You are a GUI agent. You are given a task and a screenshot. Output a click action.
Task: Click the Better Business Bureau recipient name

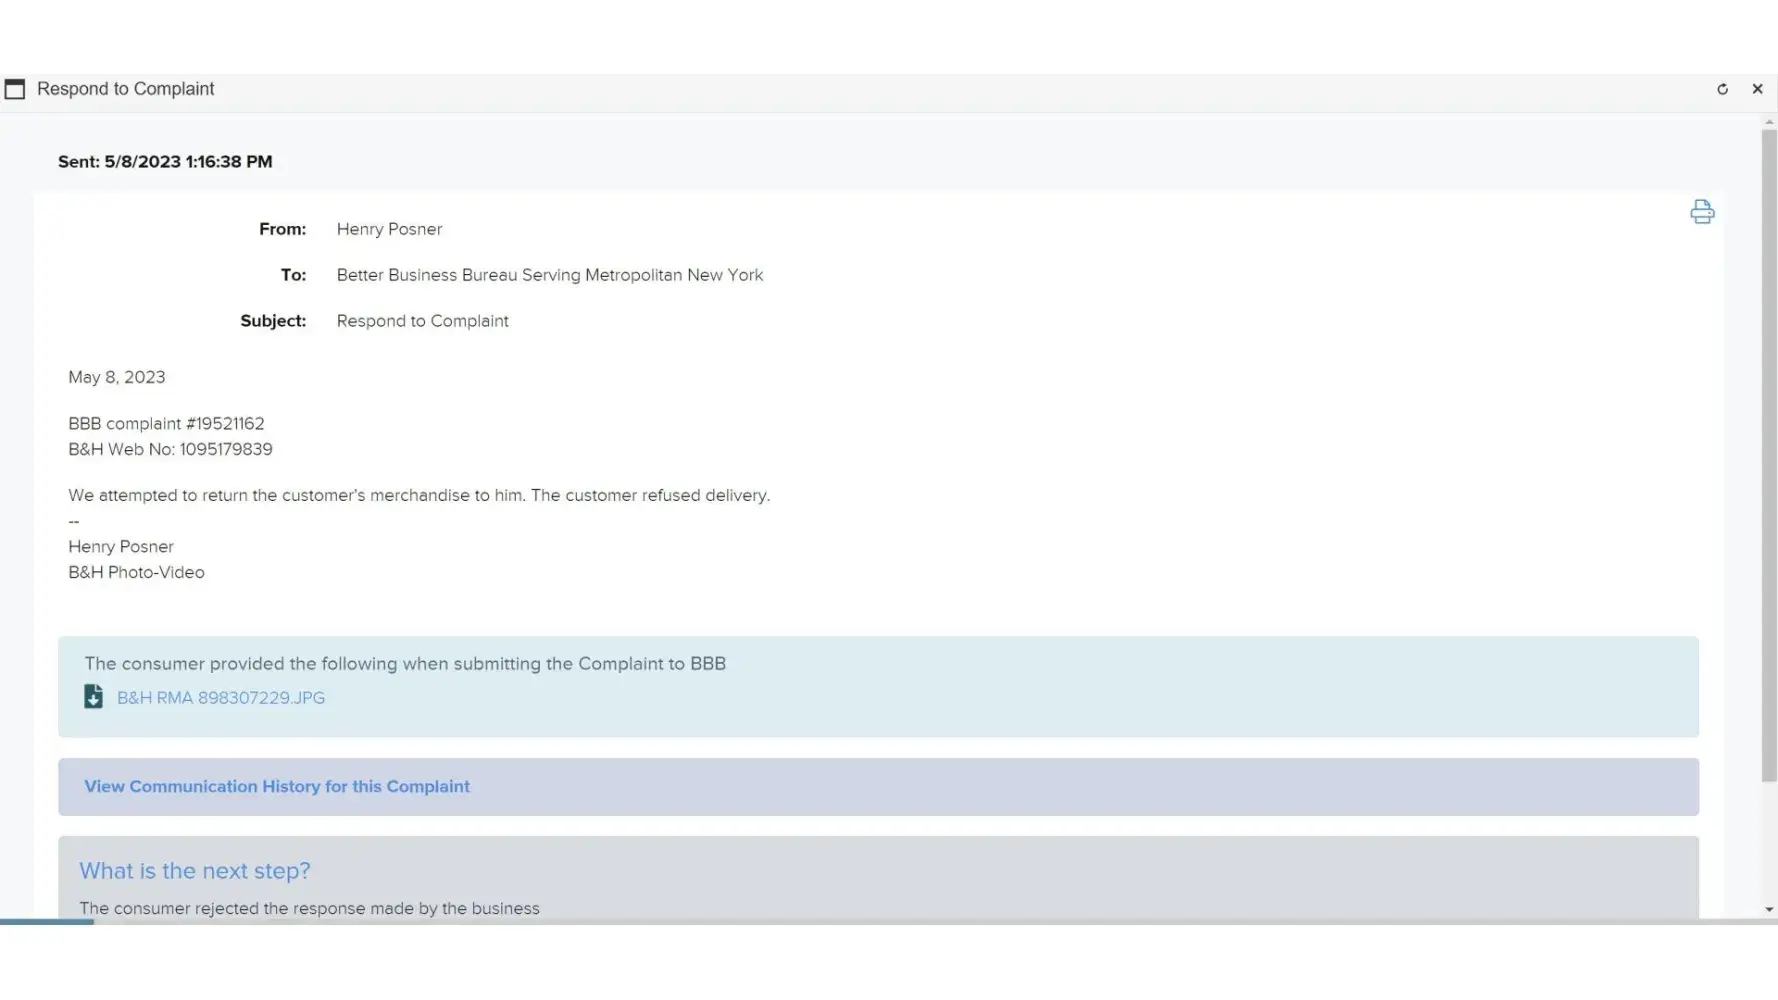point(549,275)
